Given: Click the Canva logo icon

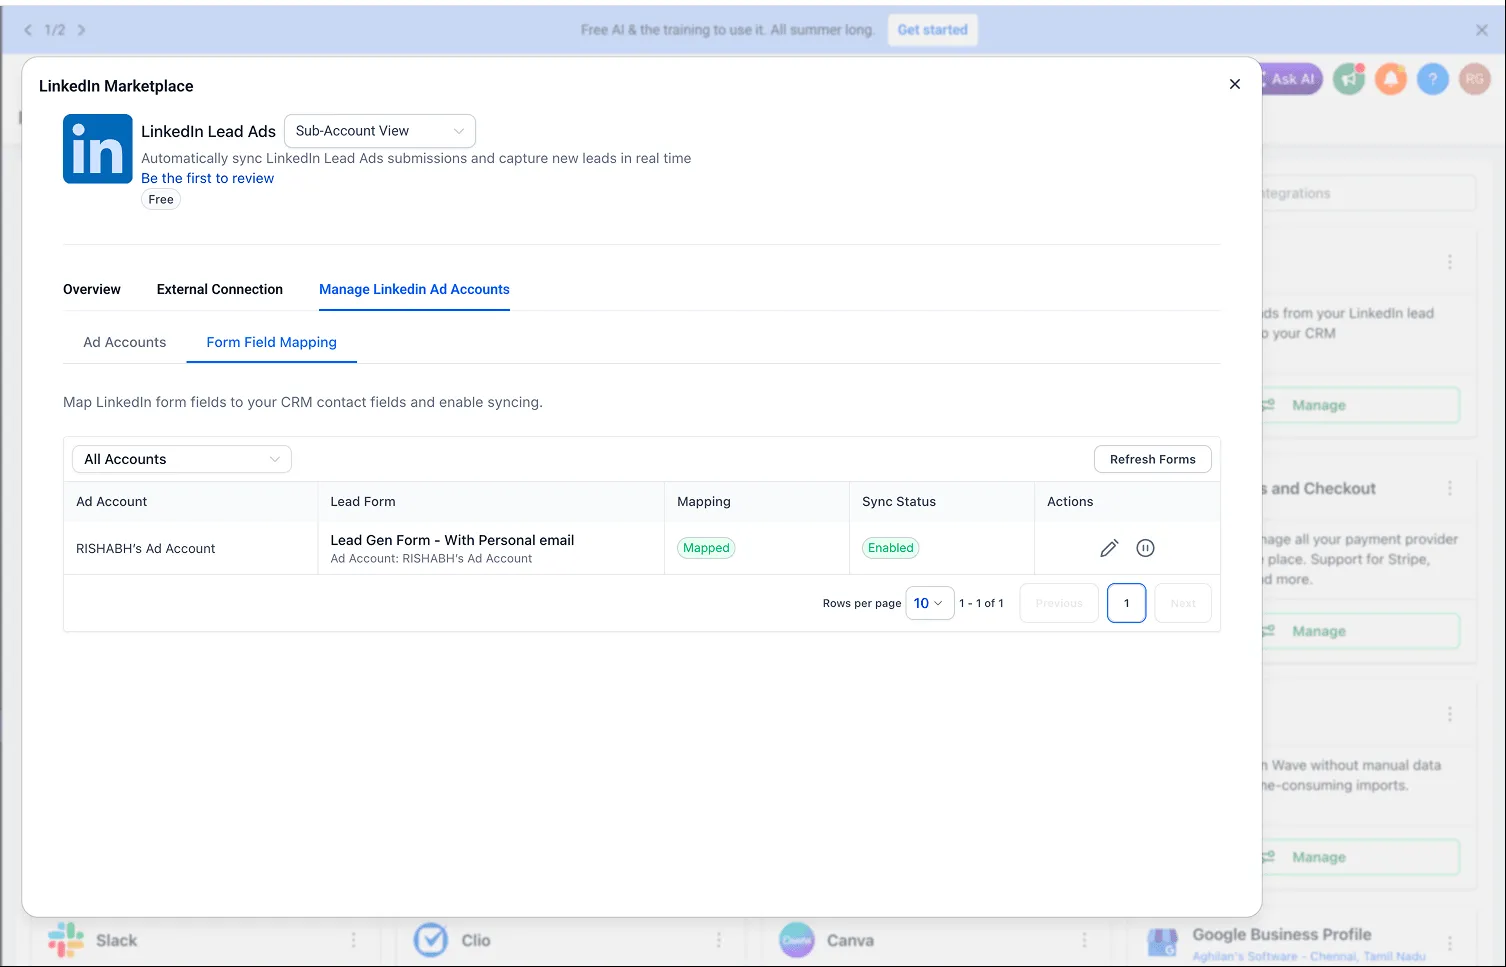Looking at the screenshot, I should click(797, 940).
